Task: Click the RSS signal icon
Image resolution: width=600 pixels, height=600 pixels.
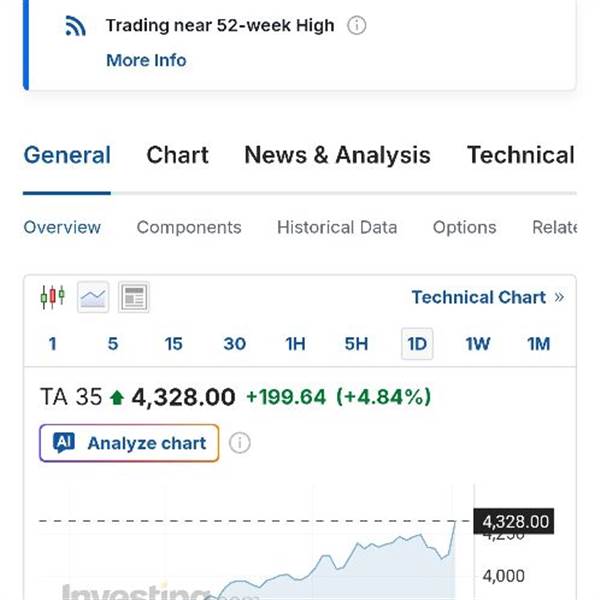Action: coord(75,26)
